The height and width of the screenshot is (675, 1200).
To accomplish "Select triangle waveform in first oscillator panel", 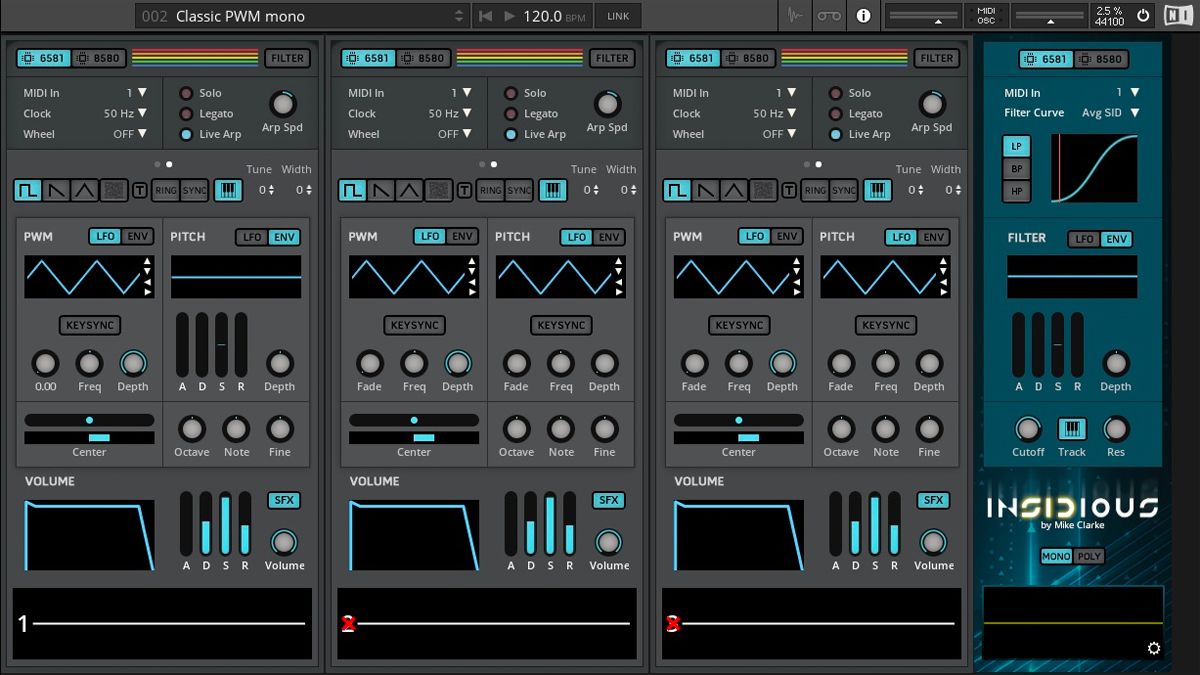I will click(85, 190).
